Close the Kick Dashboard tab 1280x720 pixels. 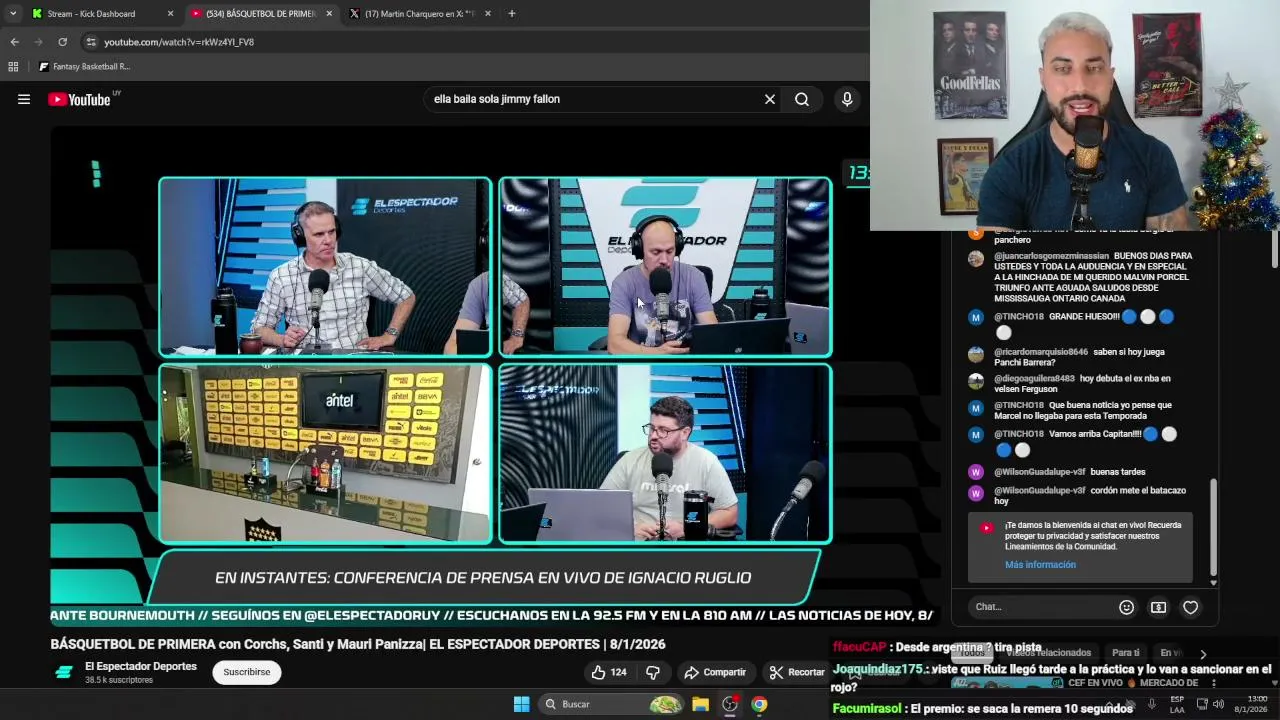pos(170,14)
